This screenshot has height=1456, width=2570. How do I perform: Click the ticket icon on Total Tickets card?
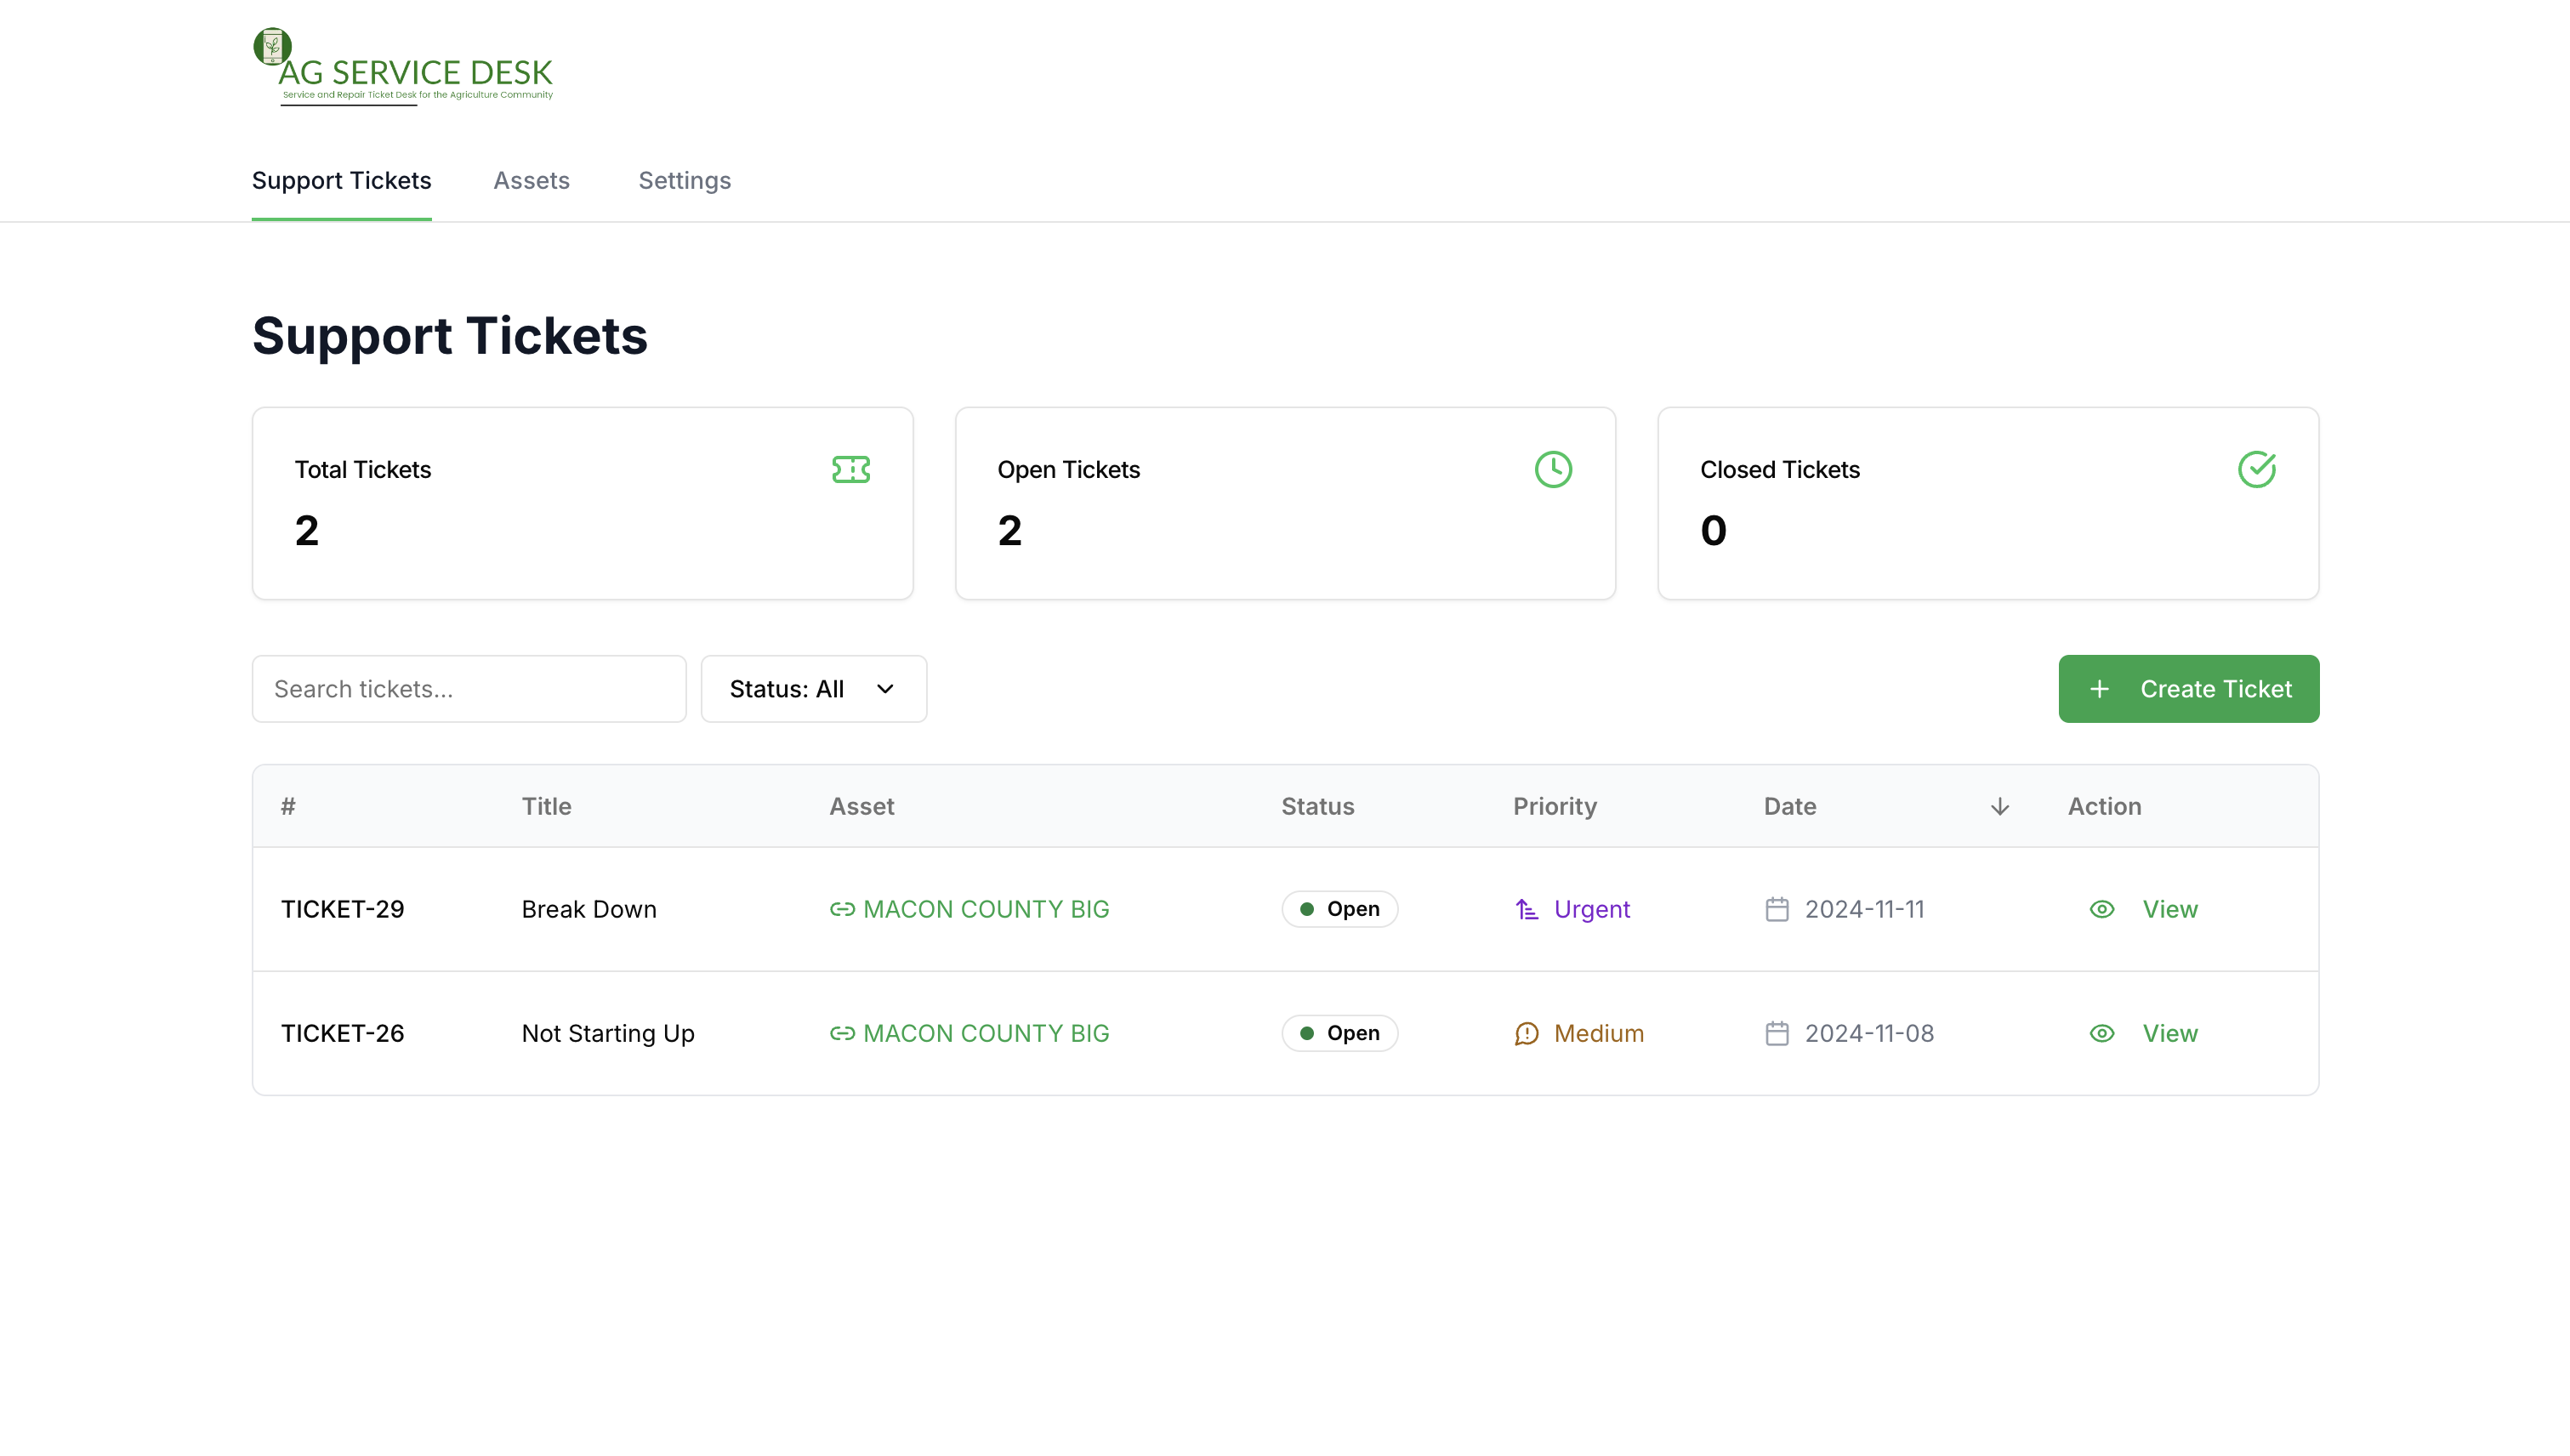(851, 469)
